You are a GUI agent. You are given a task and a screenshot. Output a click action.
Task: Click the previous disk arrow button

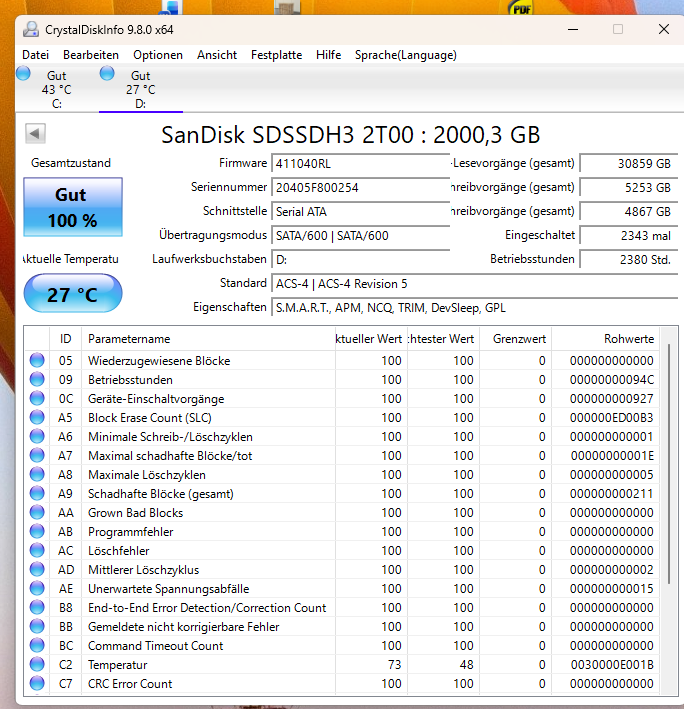(35, 133)
